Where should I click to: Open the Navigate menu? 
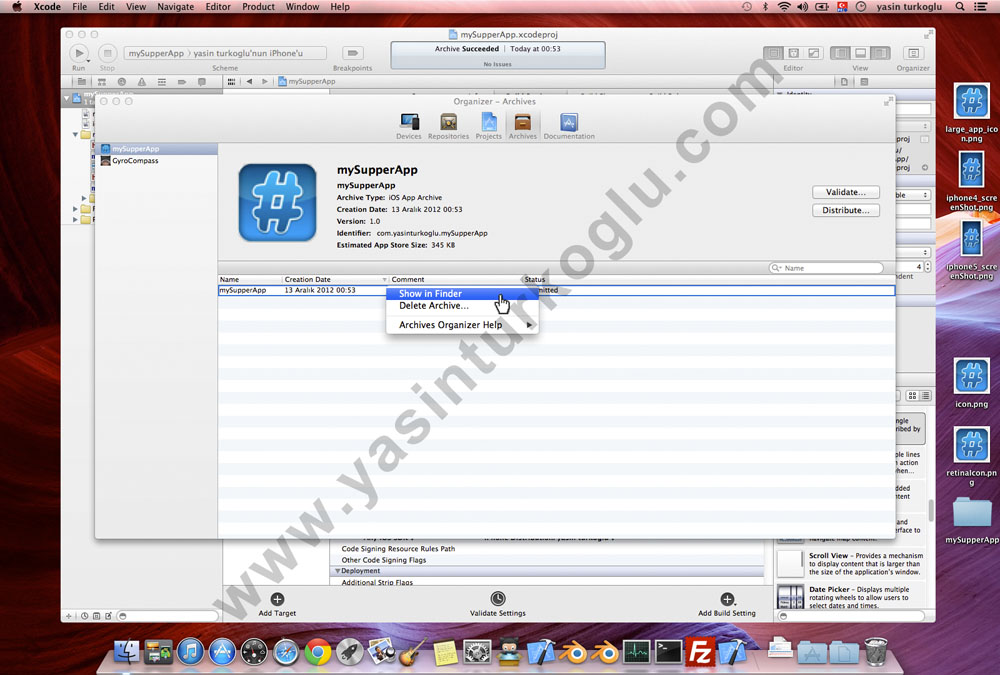click(175, 7)
